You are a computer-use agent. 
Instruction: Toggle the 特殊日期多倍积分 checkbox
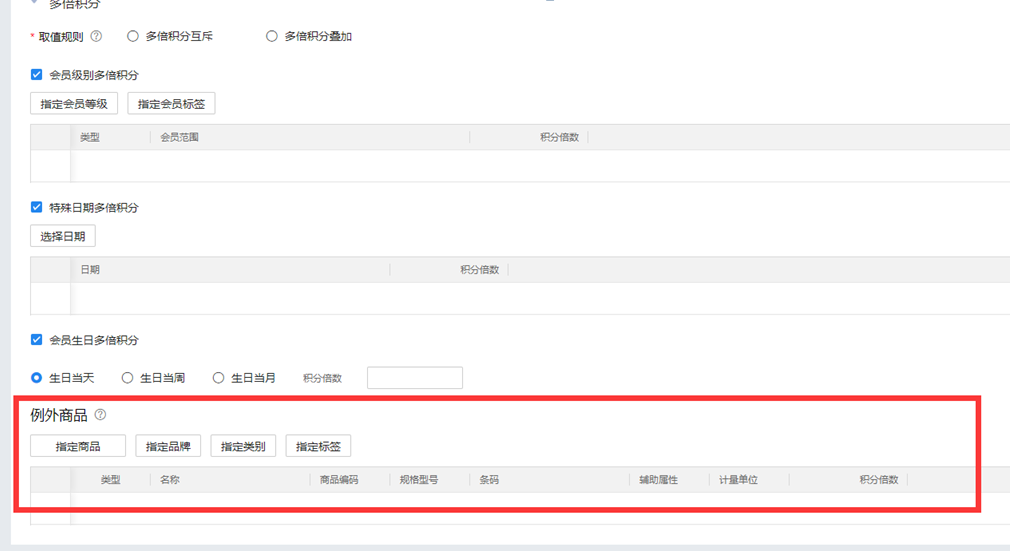37,208
